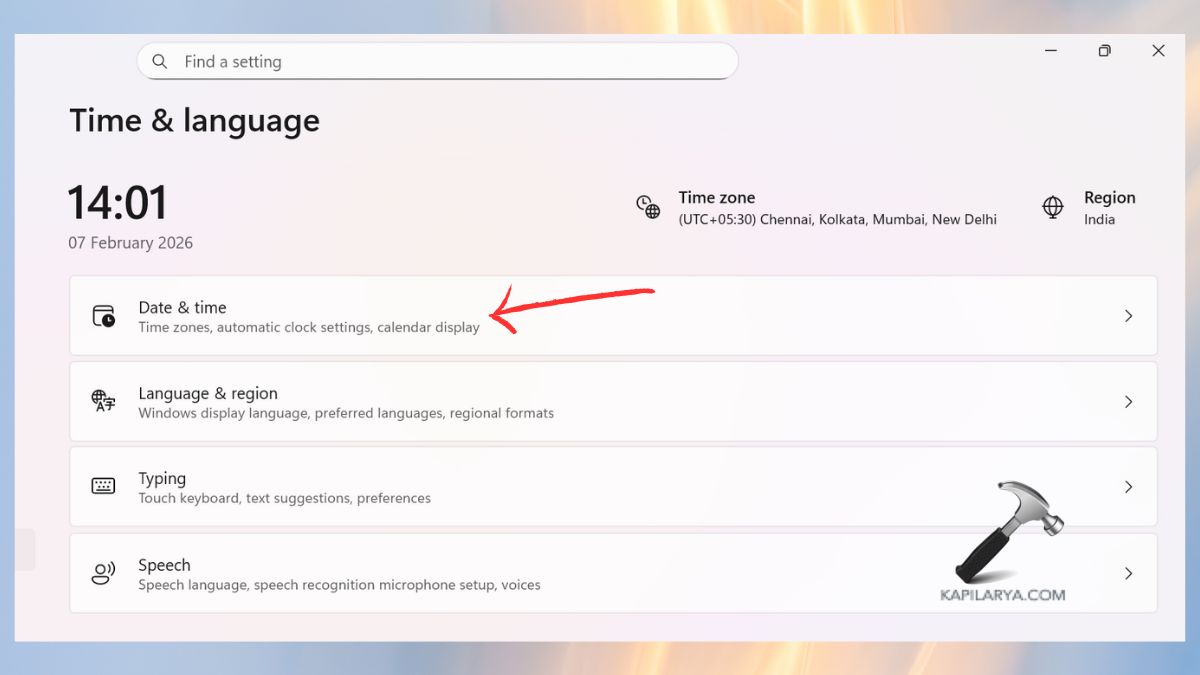
Task: Click the Time & language page heading
Action: 193,120
